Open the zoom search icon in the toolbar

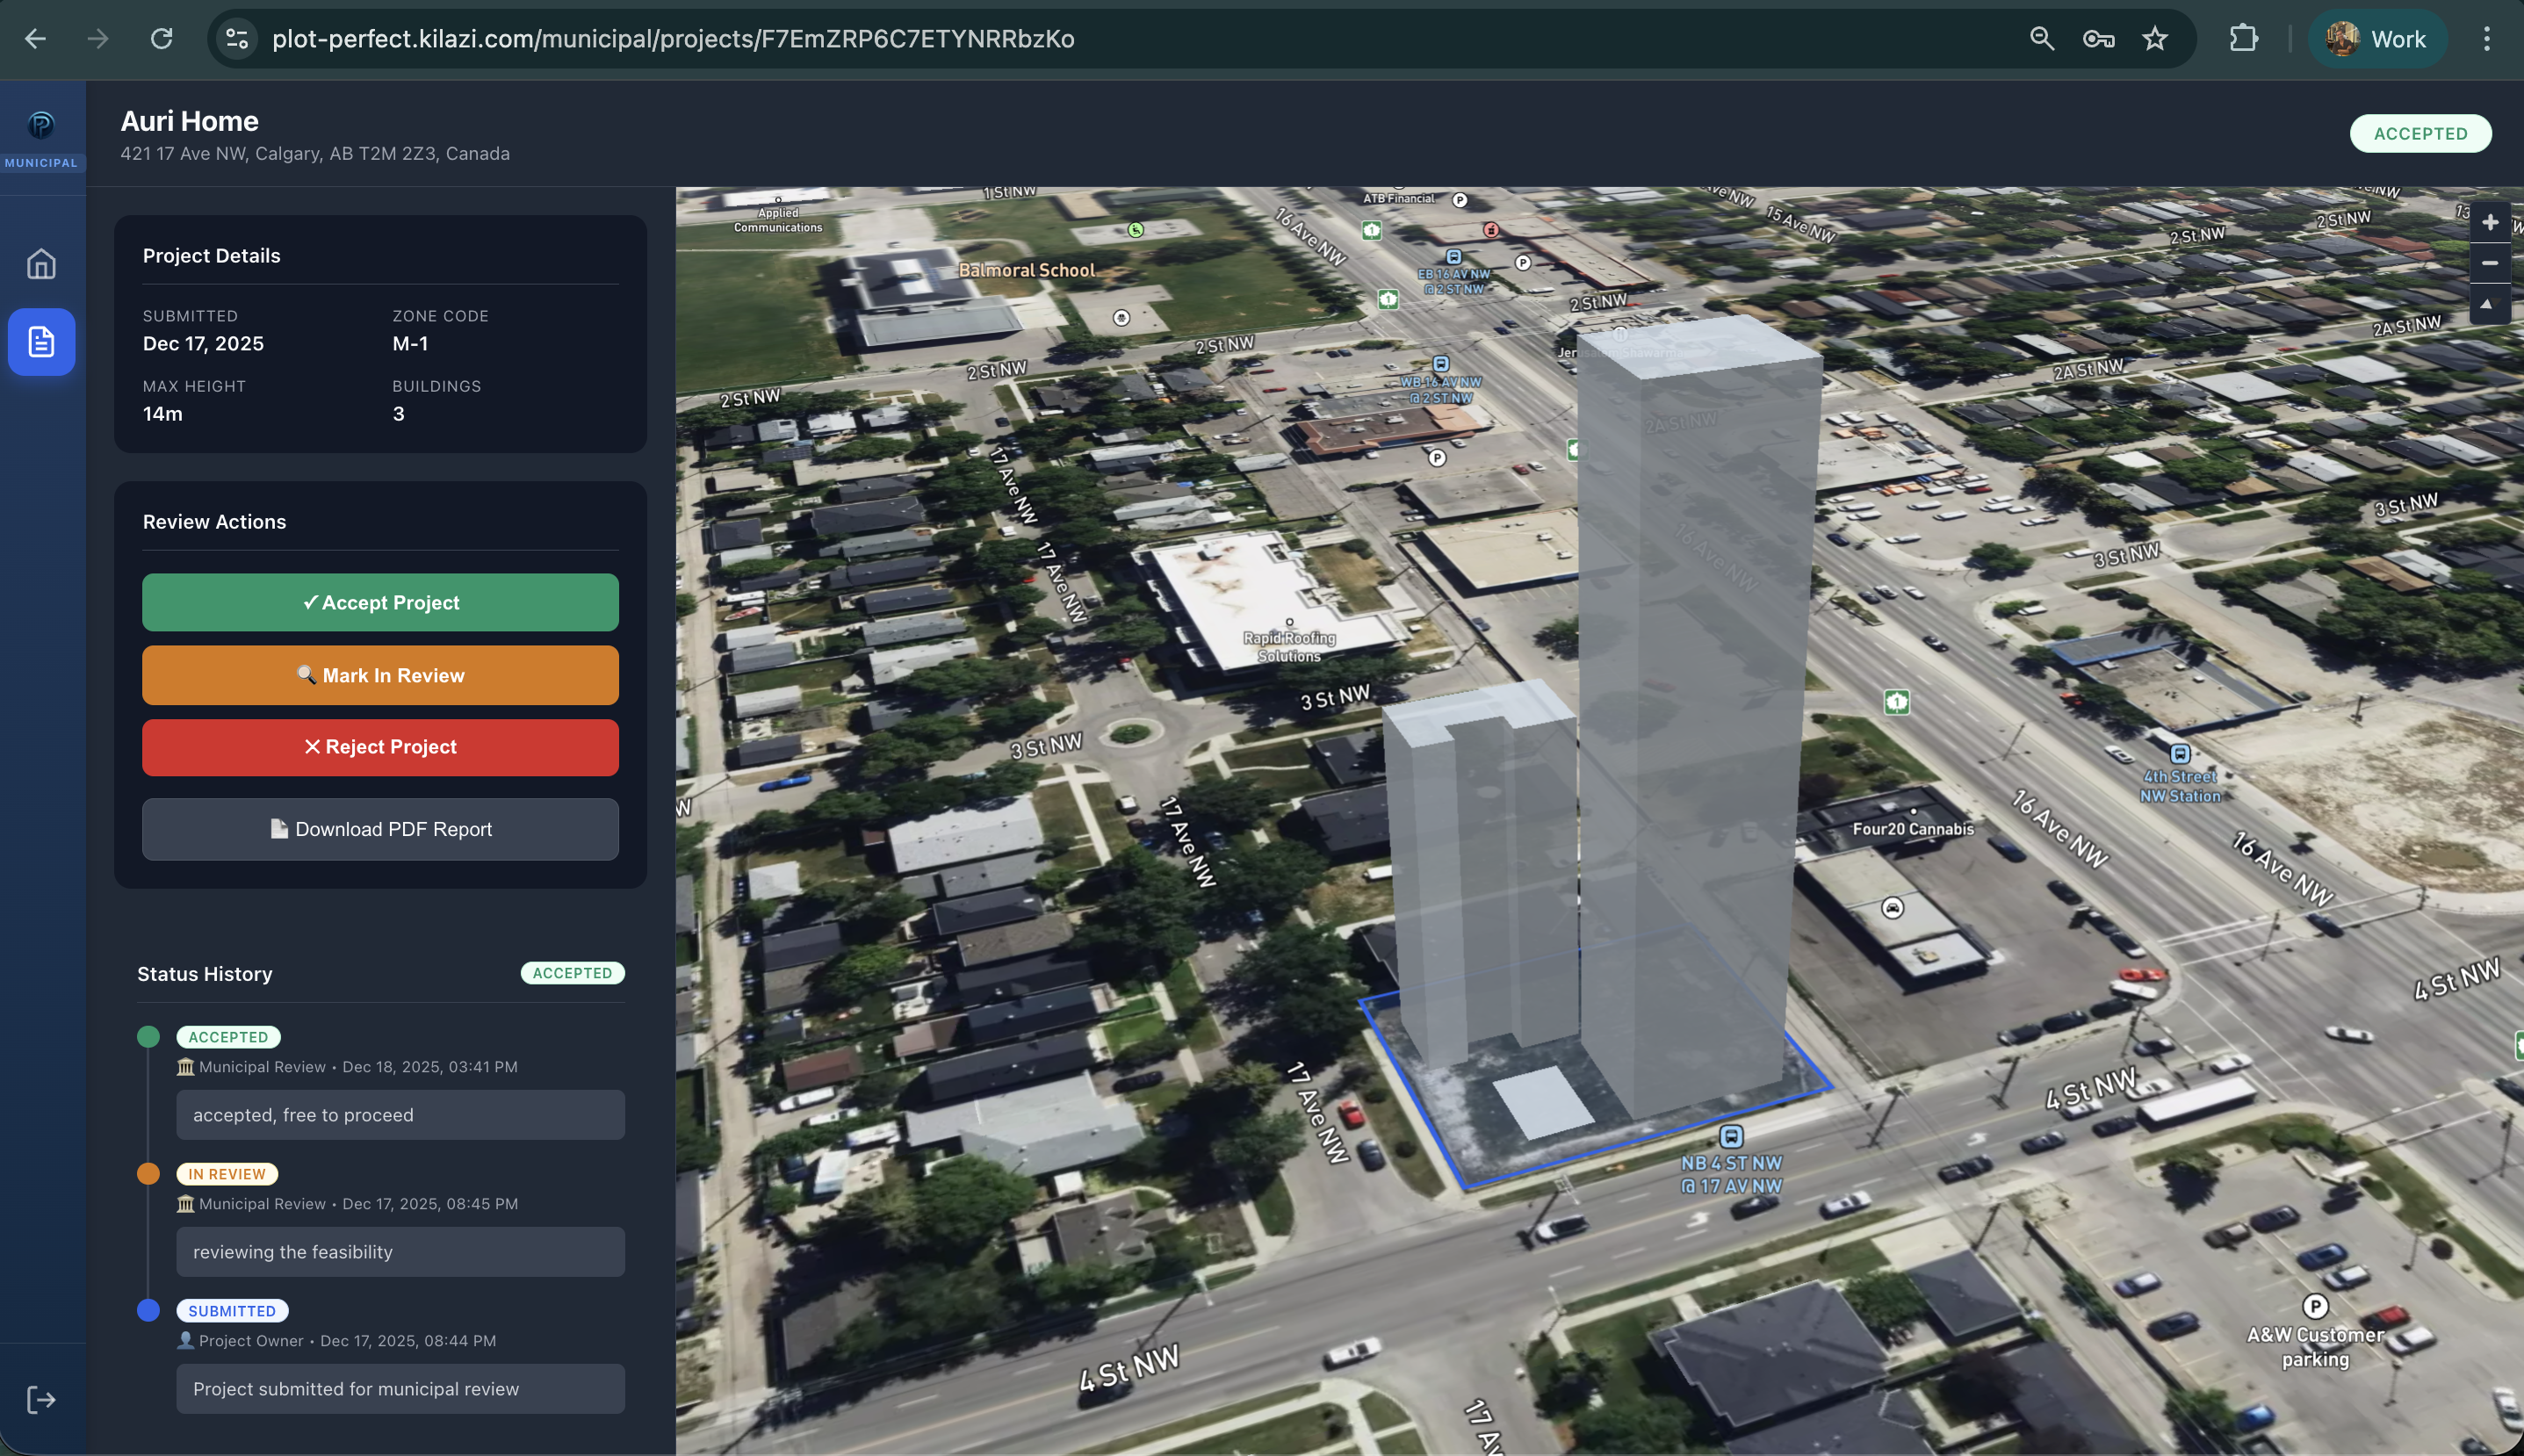point(2043,39)
